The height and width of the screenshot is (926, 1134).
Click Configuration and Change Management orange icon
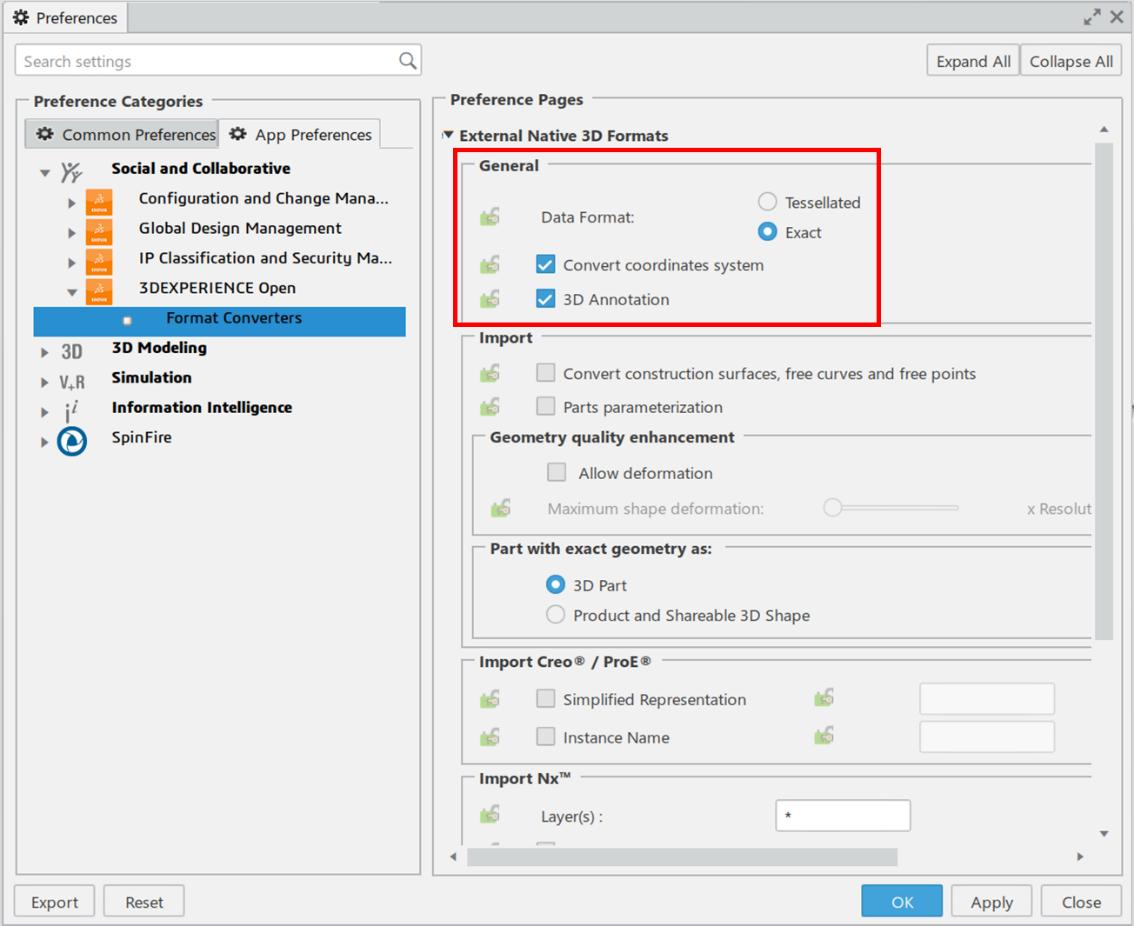[99, 203]
